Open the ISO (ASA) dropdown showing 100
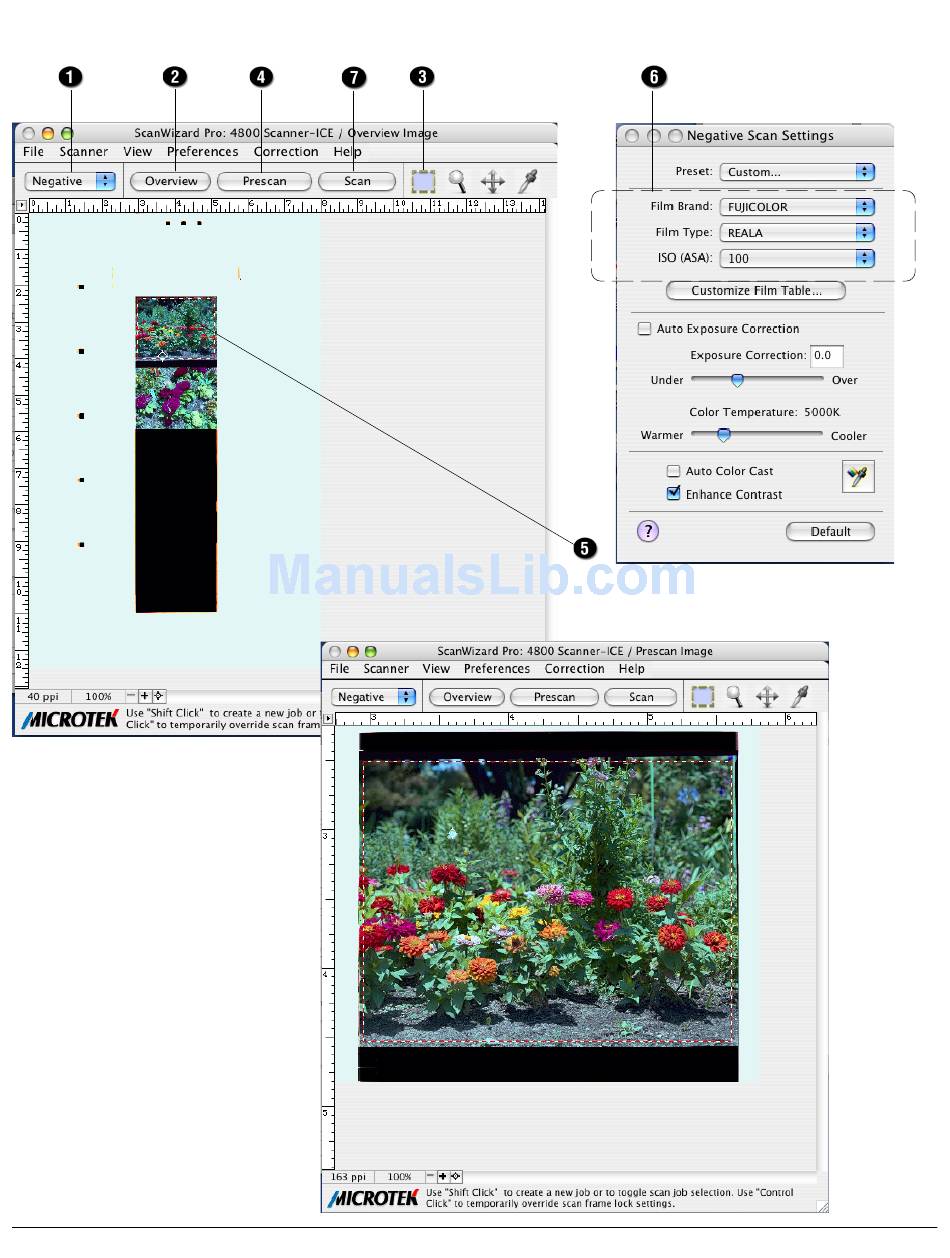This screenshot has width=950, height=1258. click(797, 258)
